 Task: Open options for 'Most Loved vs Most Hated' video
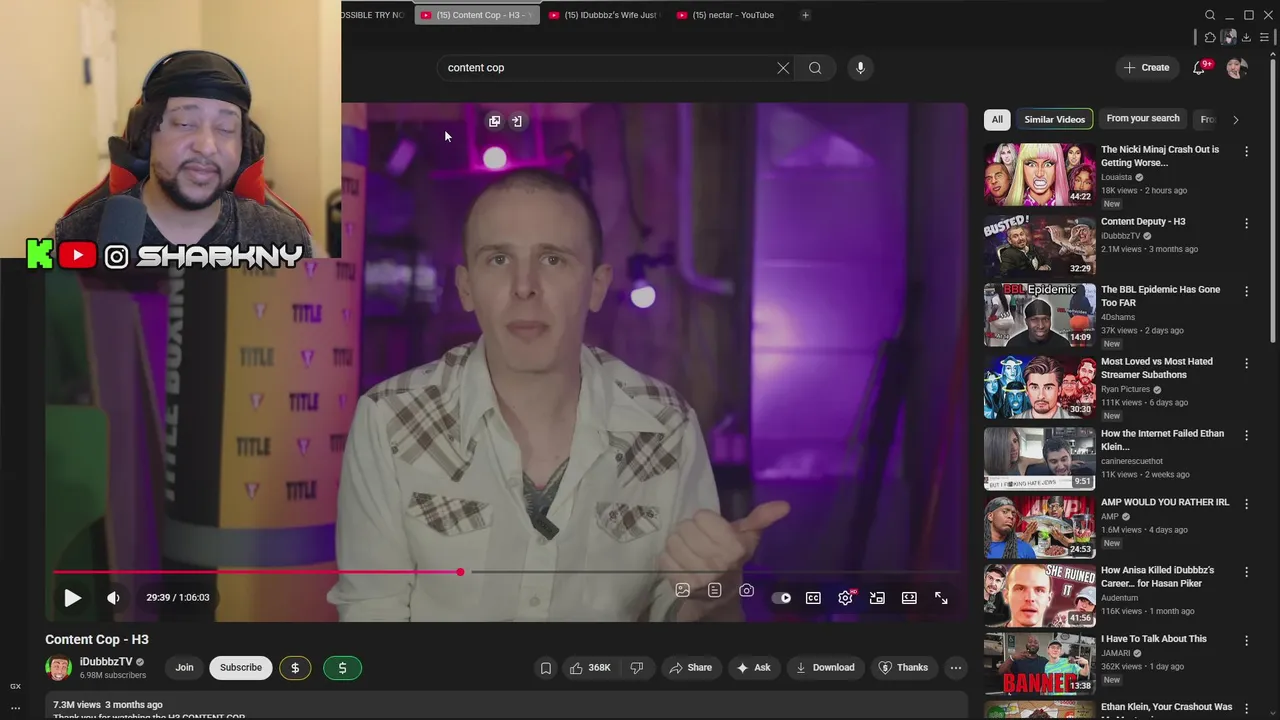tap(1246, 363)
